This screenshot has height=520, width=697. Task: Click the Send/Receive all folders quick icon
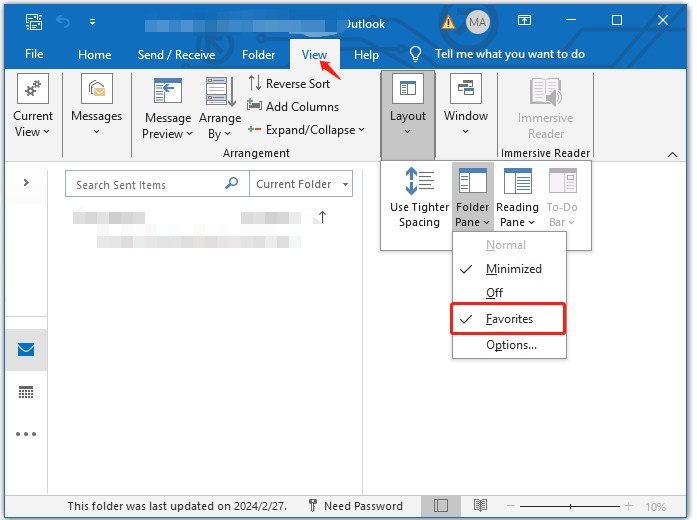coord(34,21)
